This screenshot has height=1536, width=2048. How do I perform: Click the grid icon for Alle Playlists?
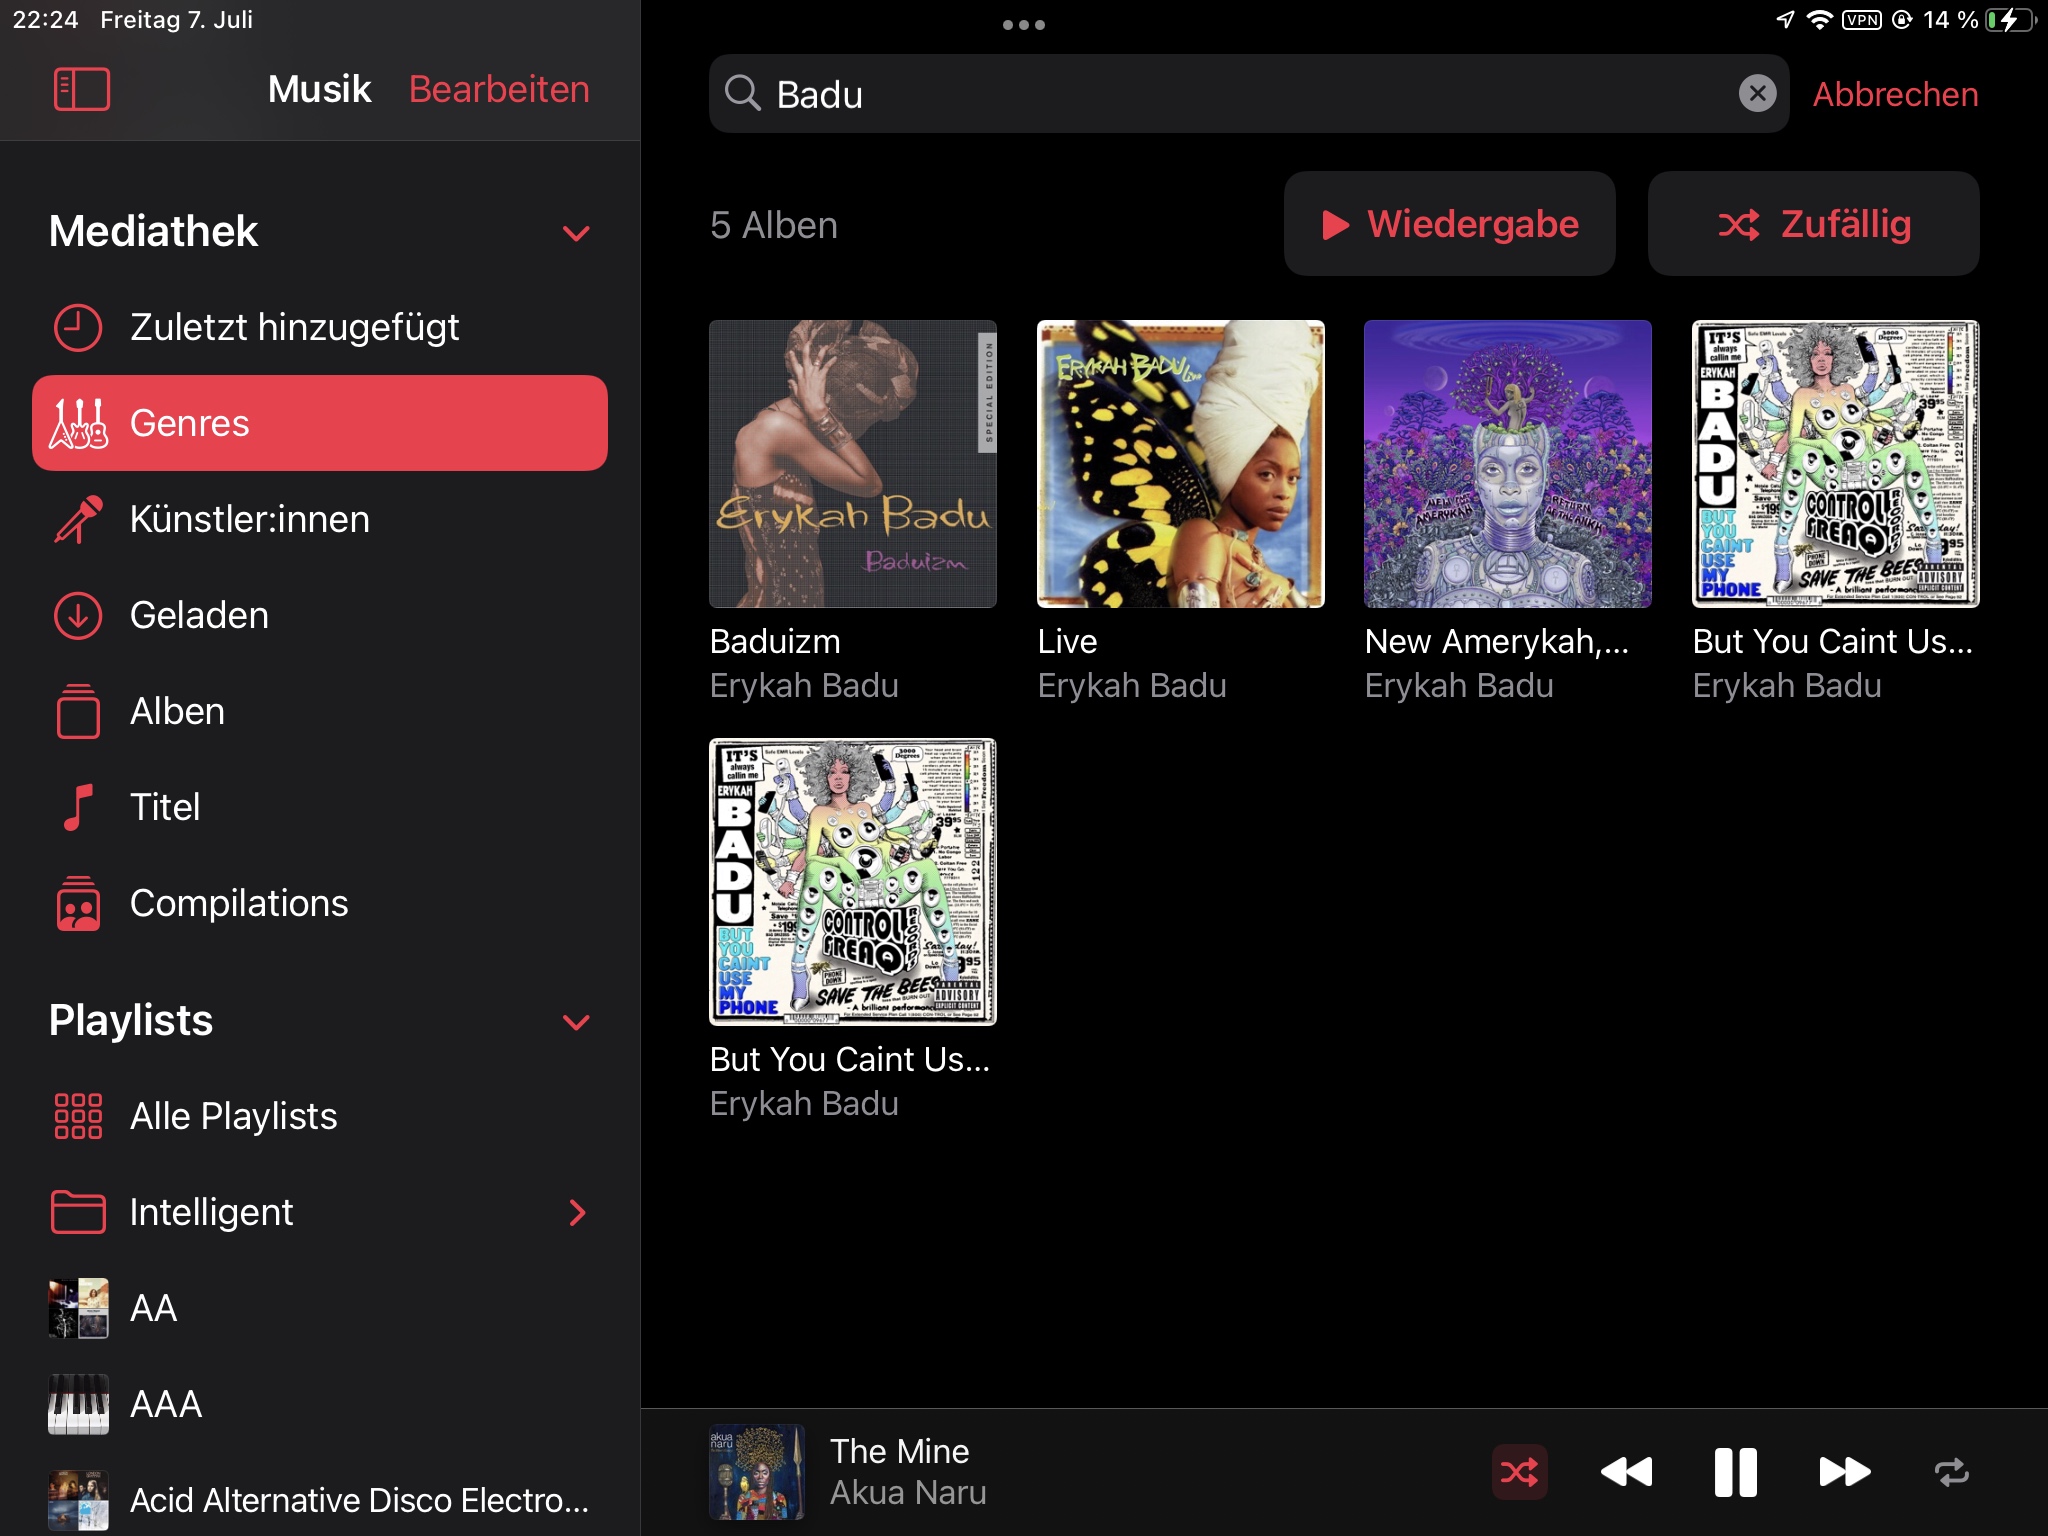[x=78, y=1116]
